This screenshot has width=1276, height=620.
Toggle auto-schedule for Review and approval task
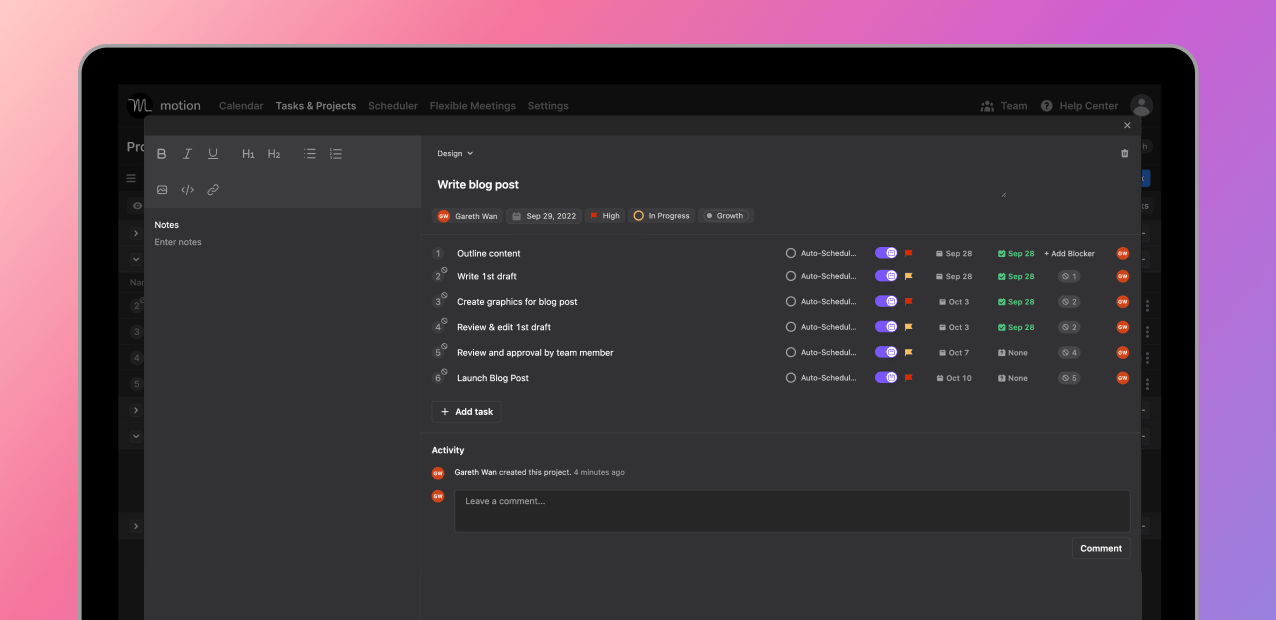coord(886,352)
